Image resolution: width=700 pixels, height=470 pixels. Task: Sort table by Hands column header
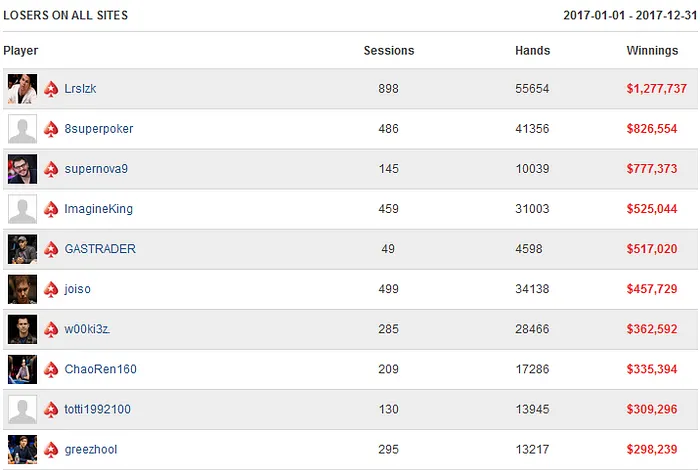point(532,50)
